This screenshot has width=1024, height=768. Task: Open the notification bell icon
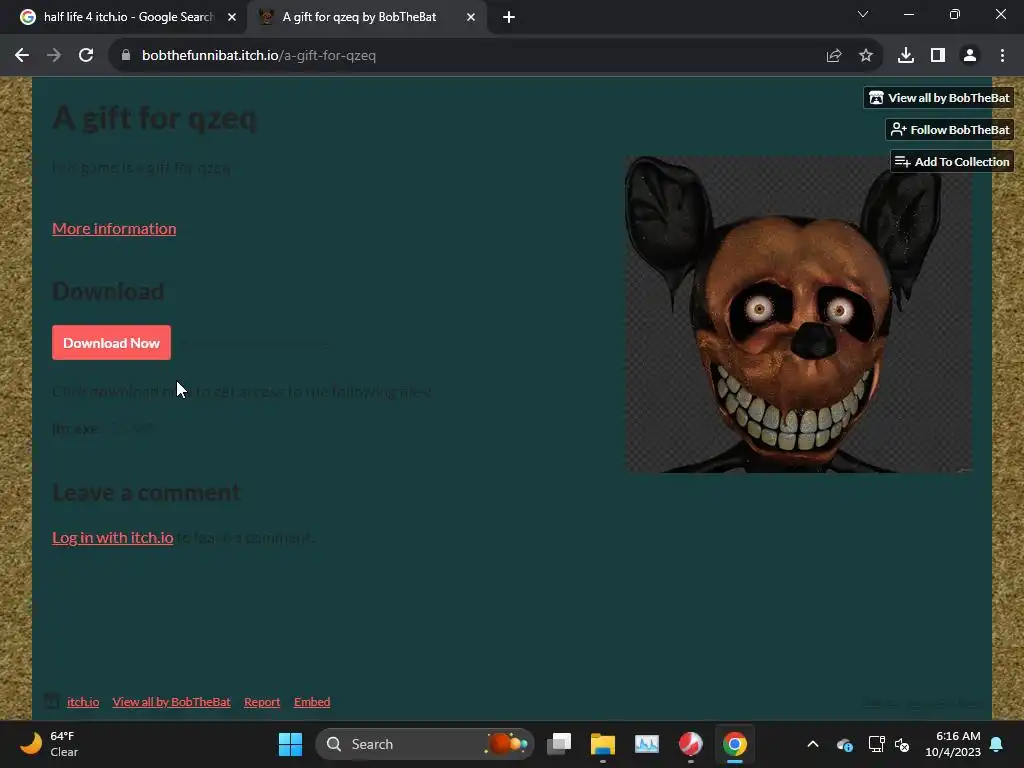tap(997, 744)
